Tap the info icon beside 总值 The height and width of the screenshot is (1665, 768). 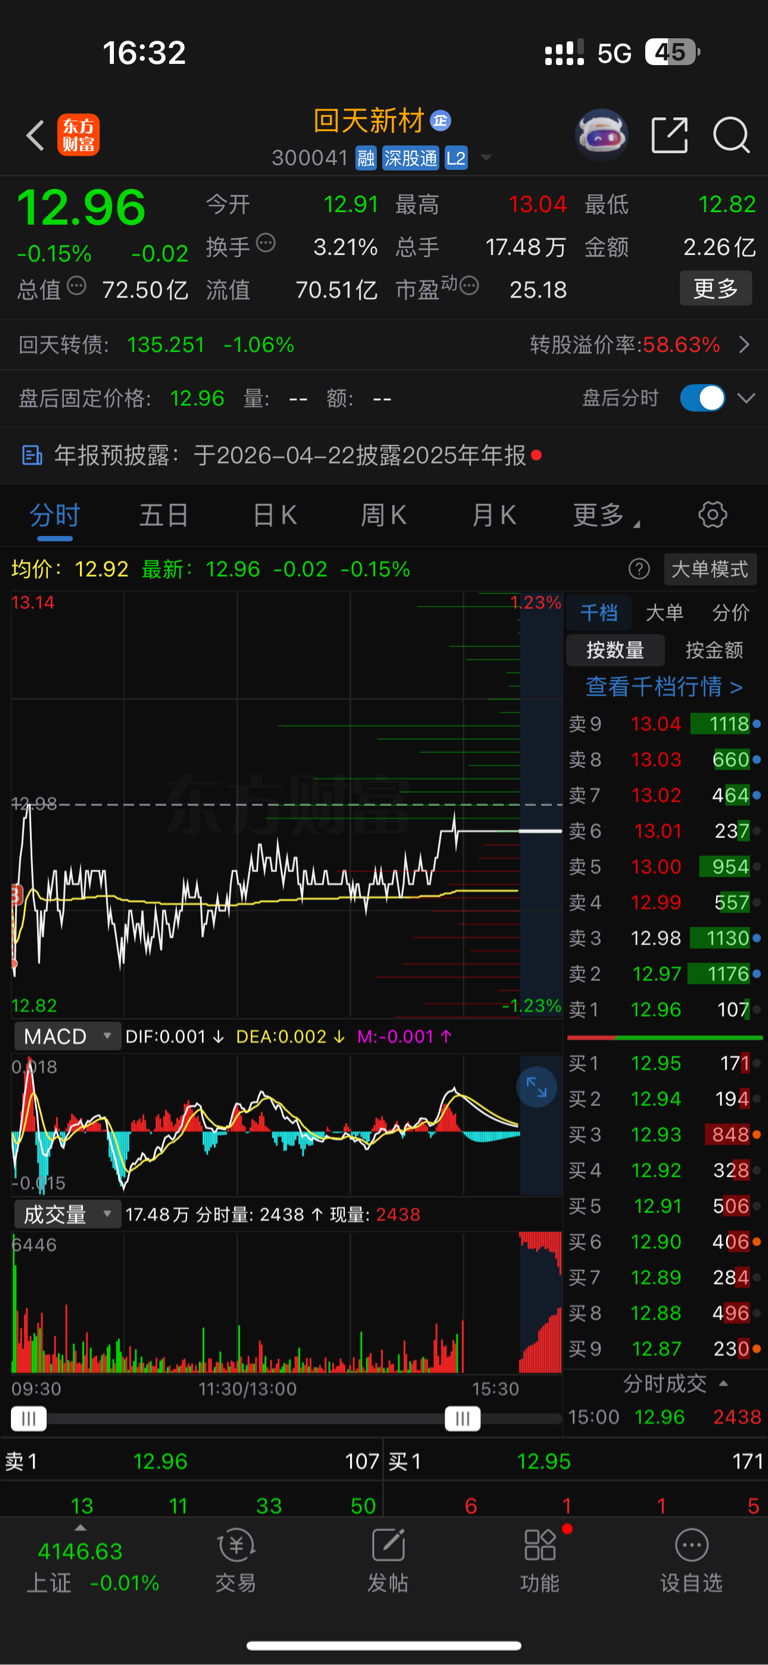click(76, 287)
